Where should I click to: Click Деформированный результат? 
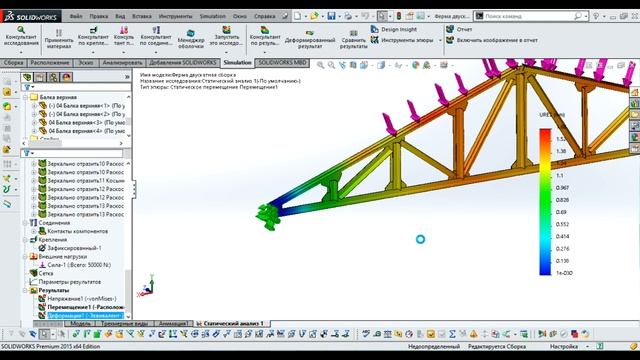coord(310,39)
